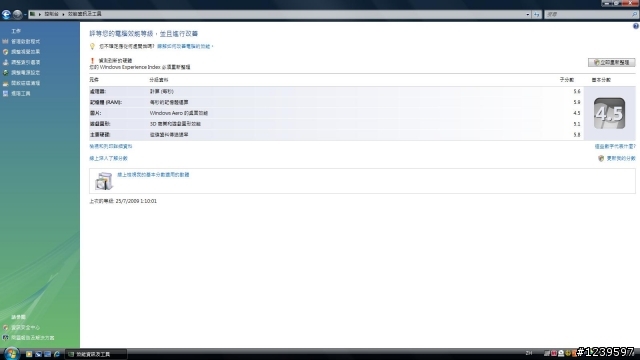Click the magnifier icon in search box
640x360 pixels.
[634, 14]
